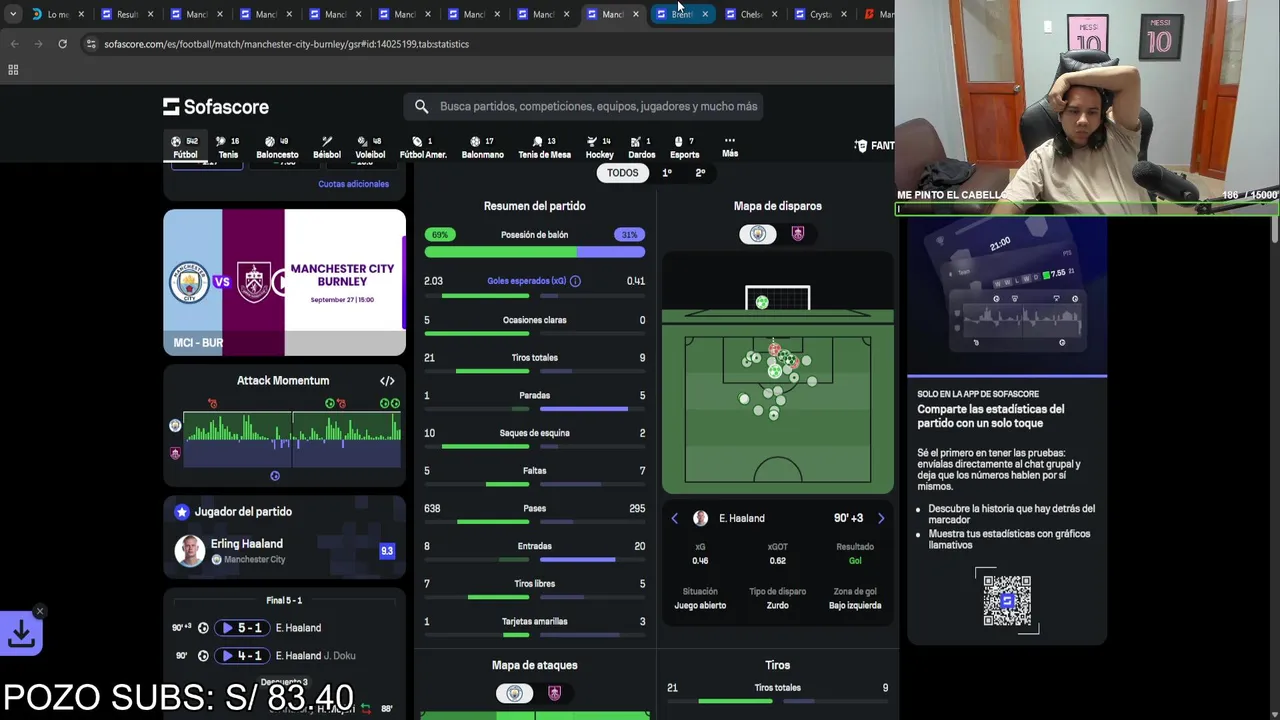Select the TODOS period filter

point(622,173)
